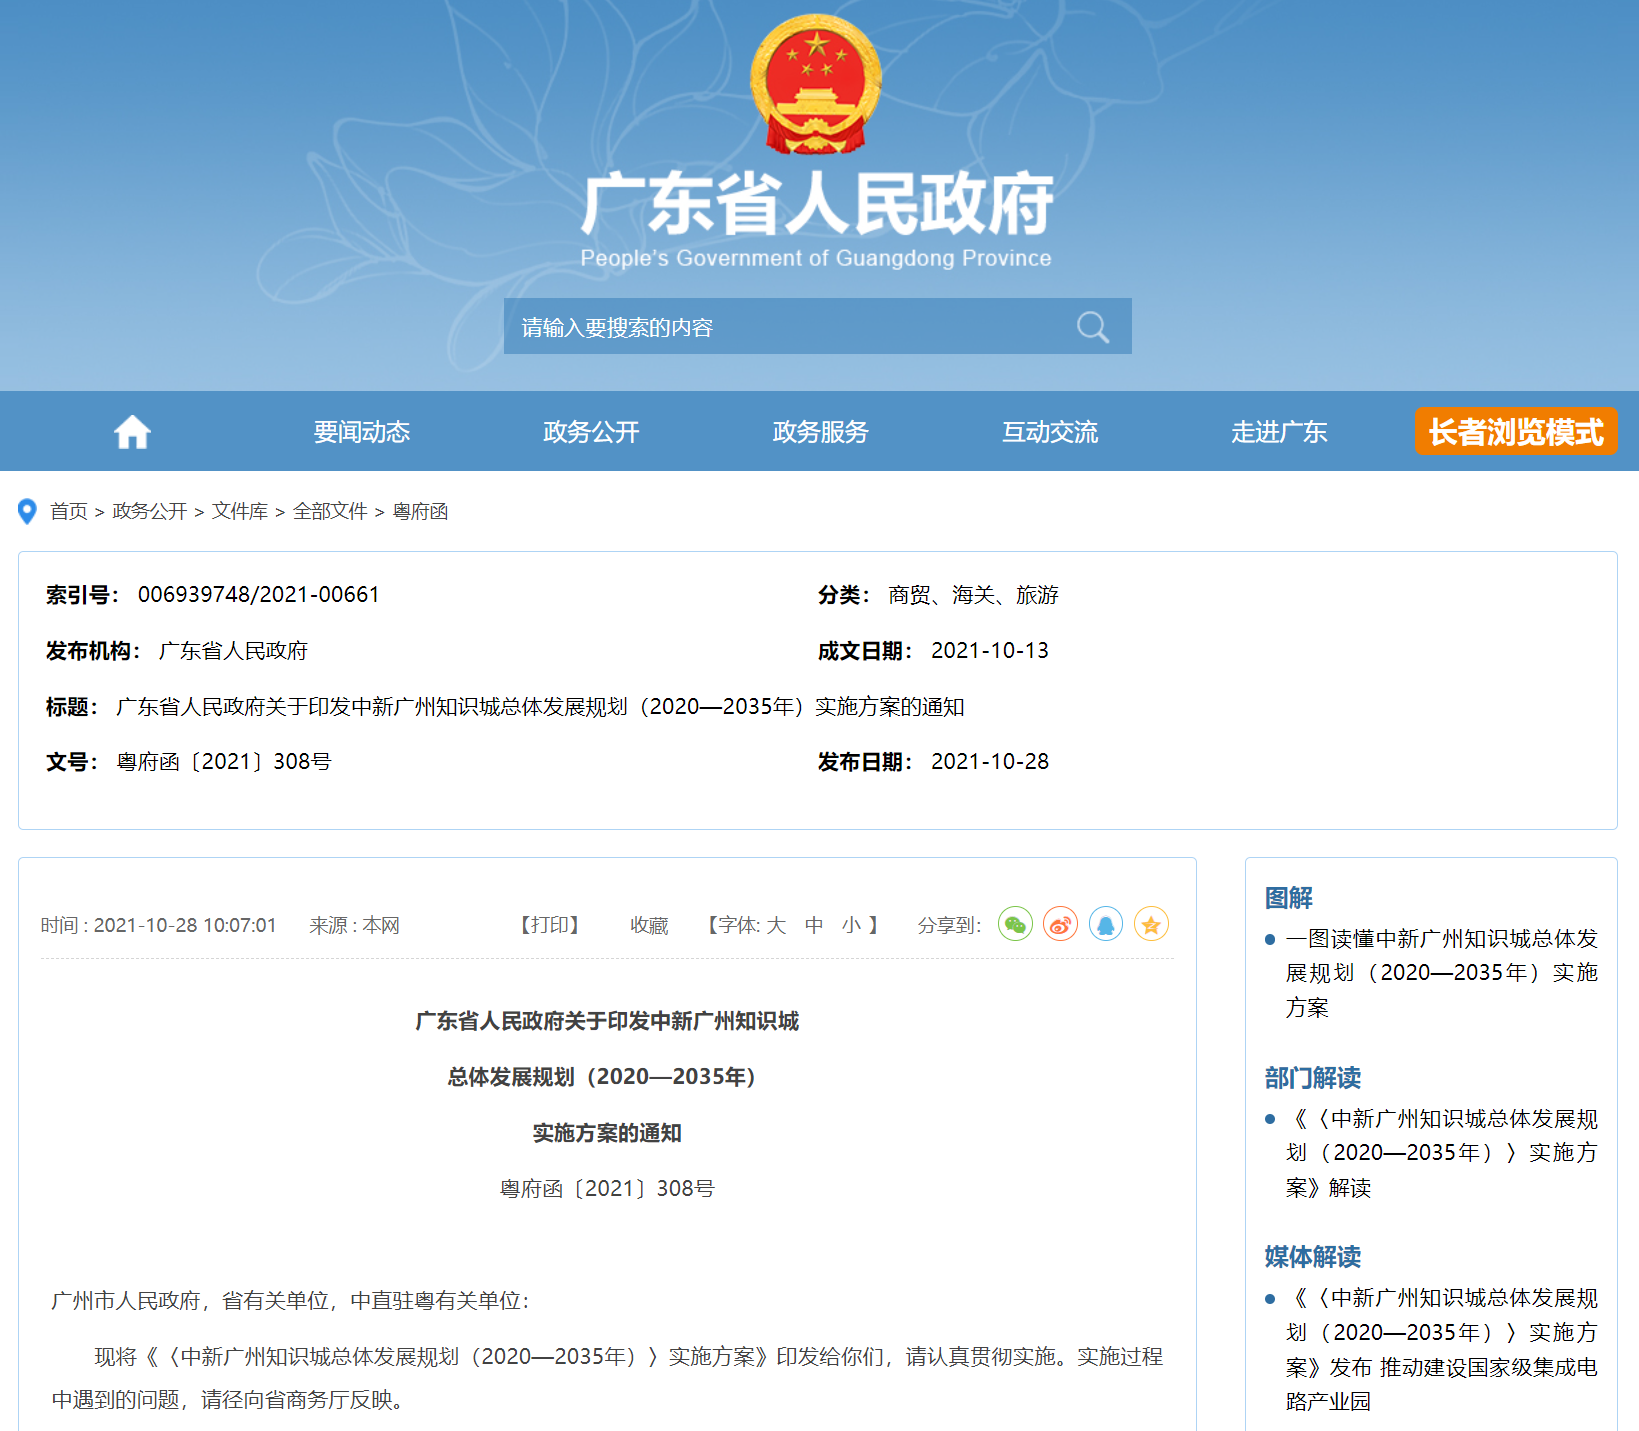Open the 一图读懂 infographic link

pyautogui.click(x=1441, y=973)
